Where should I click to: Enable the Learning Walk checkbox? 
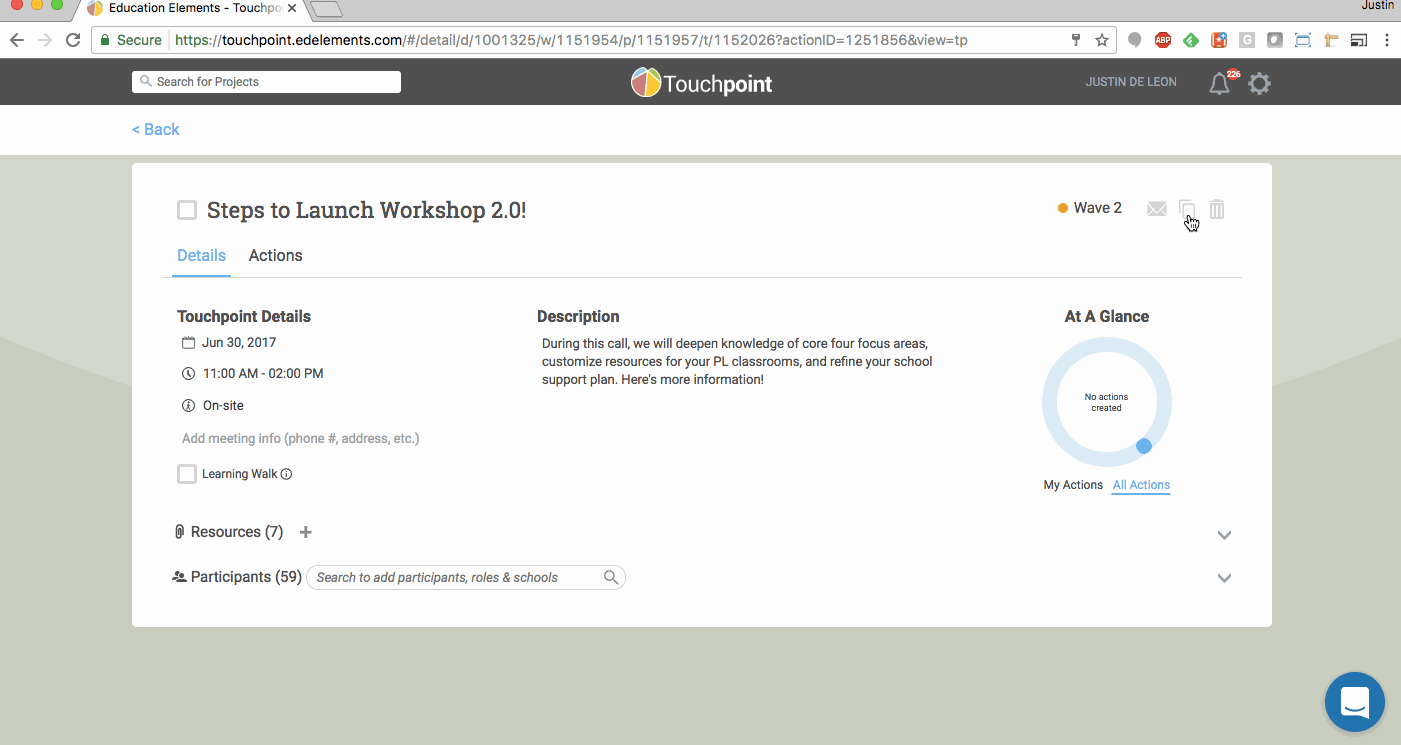[187, 474]
